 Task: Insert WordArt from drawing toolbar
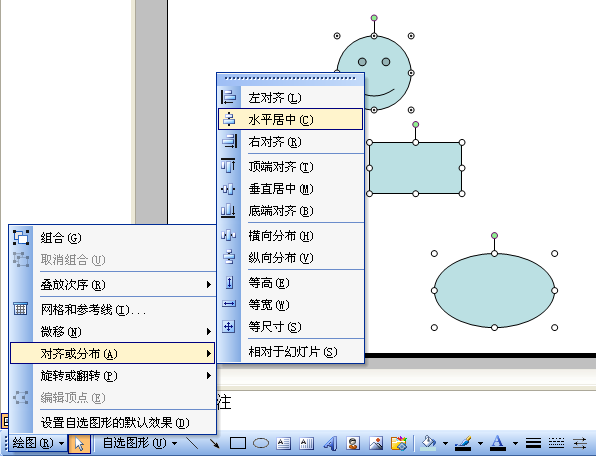pyautogui.click(x=330, y=443)
